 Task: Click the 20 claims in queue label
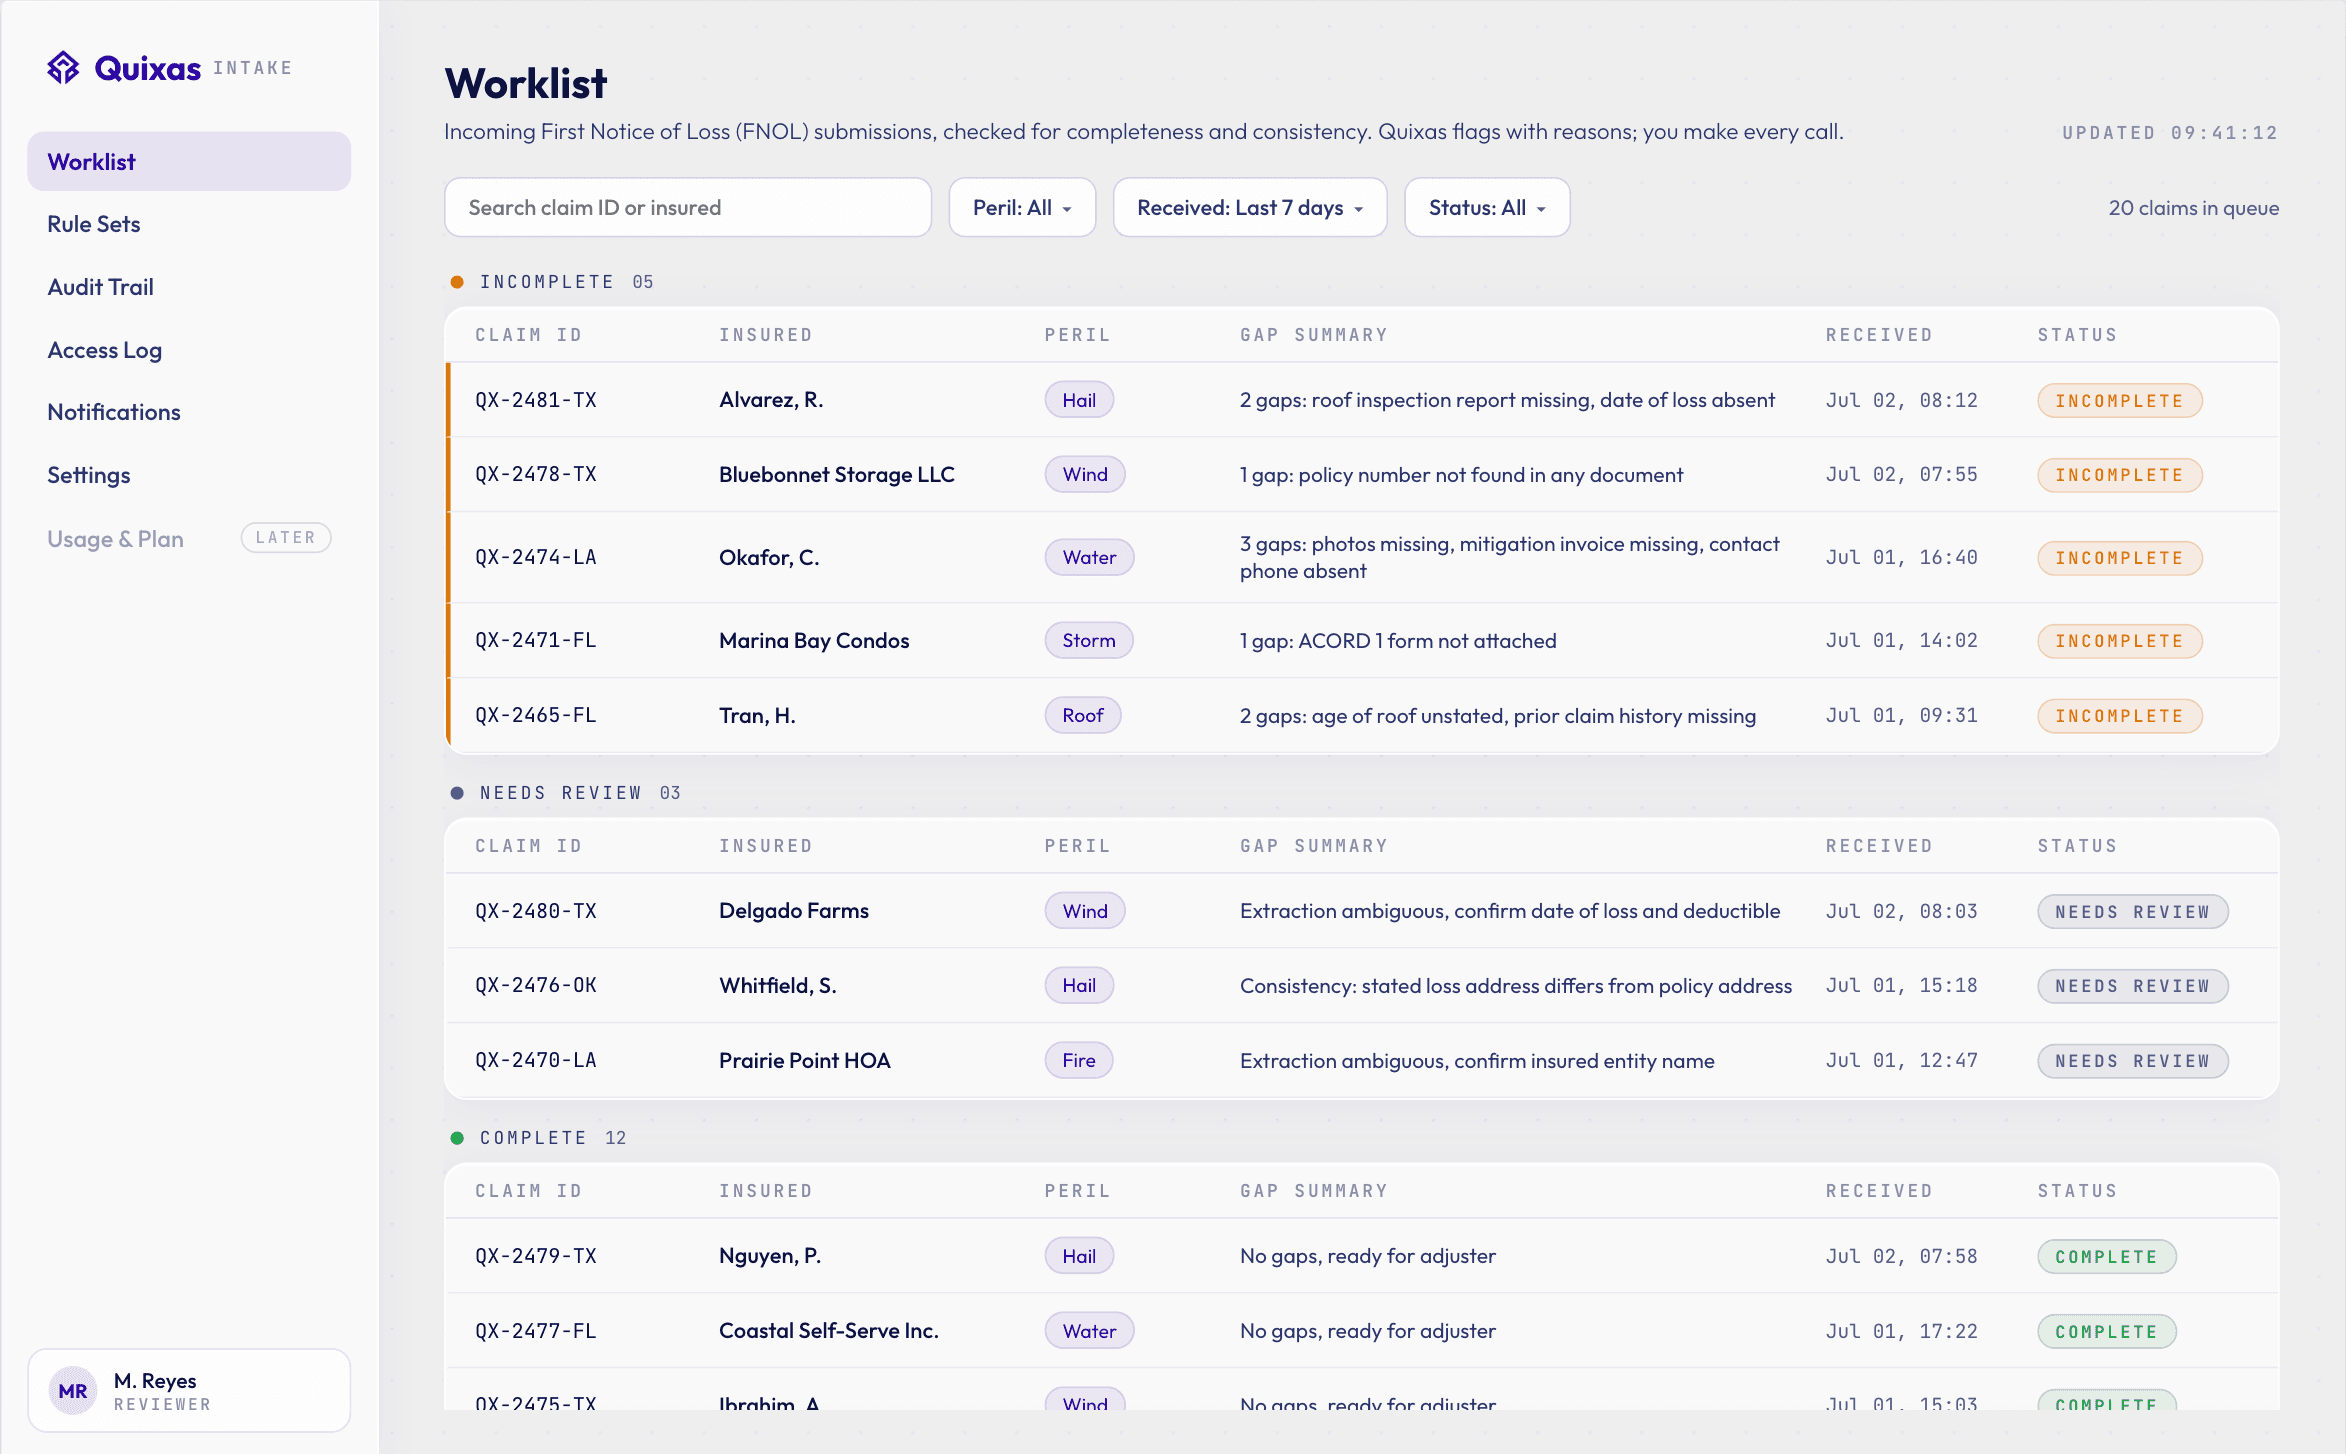pos(2194,207)
